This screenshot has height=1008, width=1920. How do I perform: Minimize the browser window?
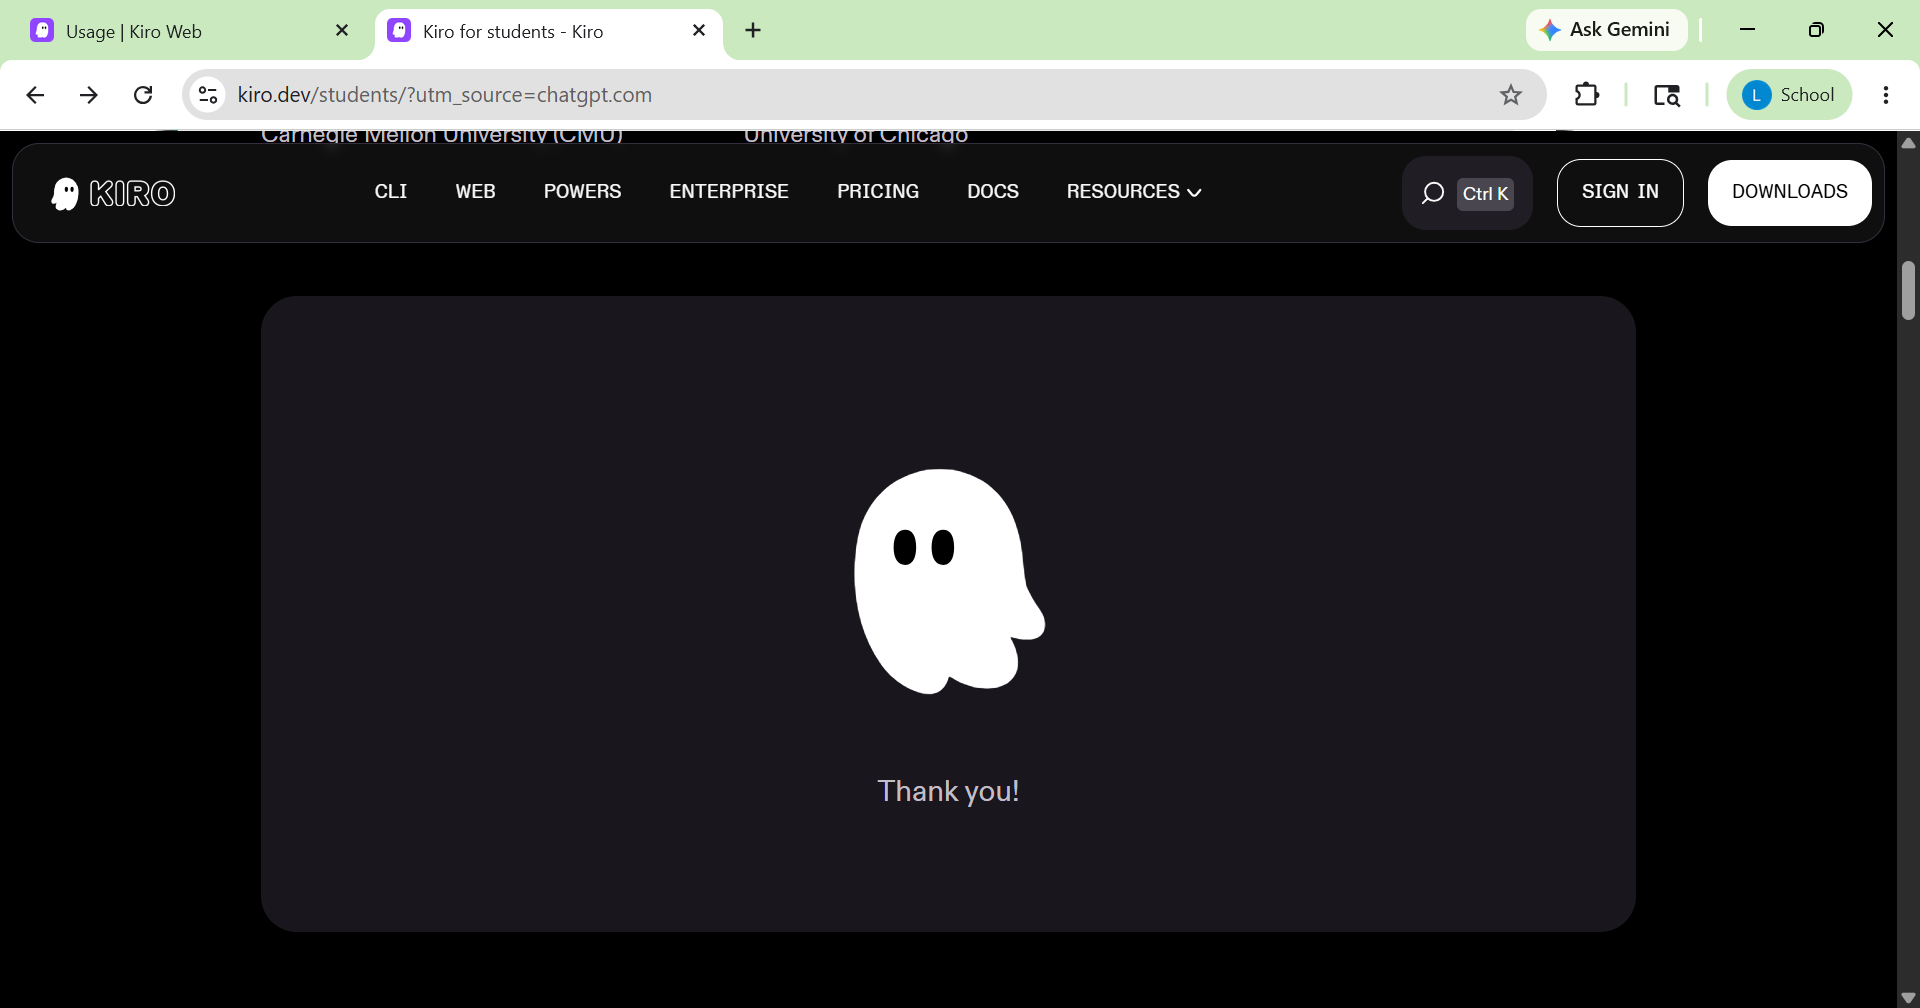click(x=1747, y=30)
